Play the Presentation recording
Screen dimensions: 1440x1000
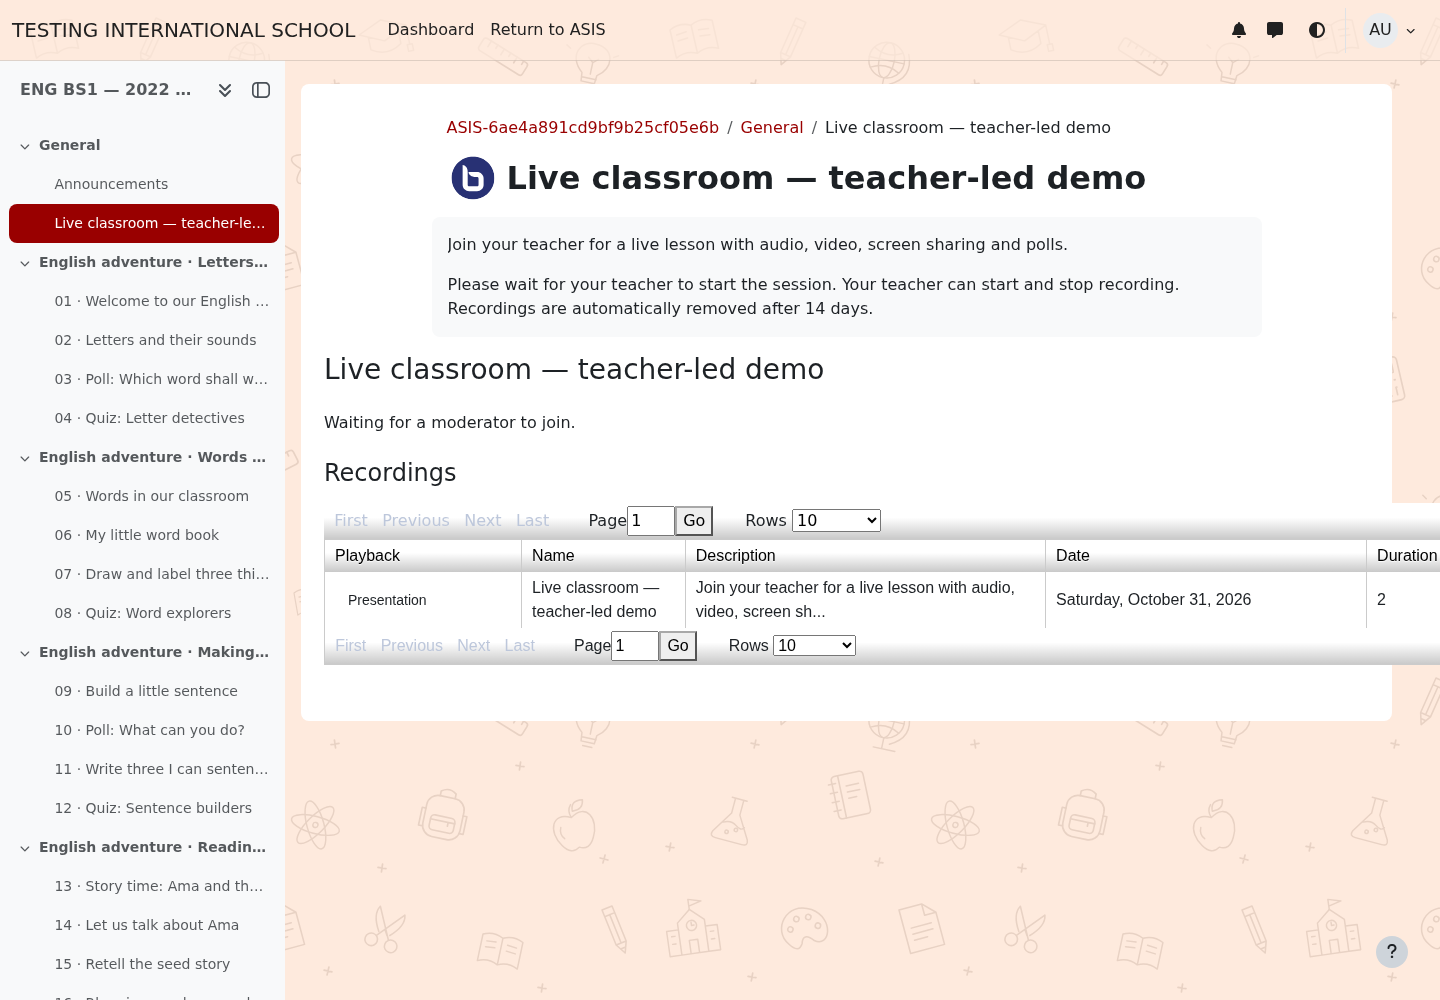(x=387, y=600)
